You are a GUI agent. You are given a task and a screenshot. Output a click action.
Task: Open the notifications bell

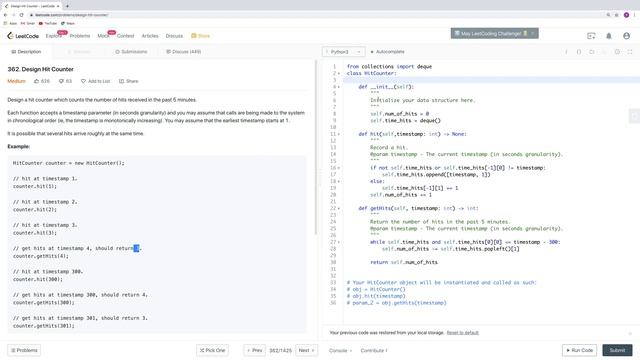coord(609,36)
